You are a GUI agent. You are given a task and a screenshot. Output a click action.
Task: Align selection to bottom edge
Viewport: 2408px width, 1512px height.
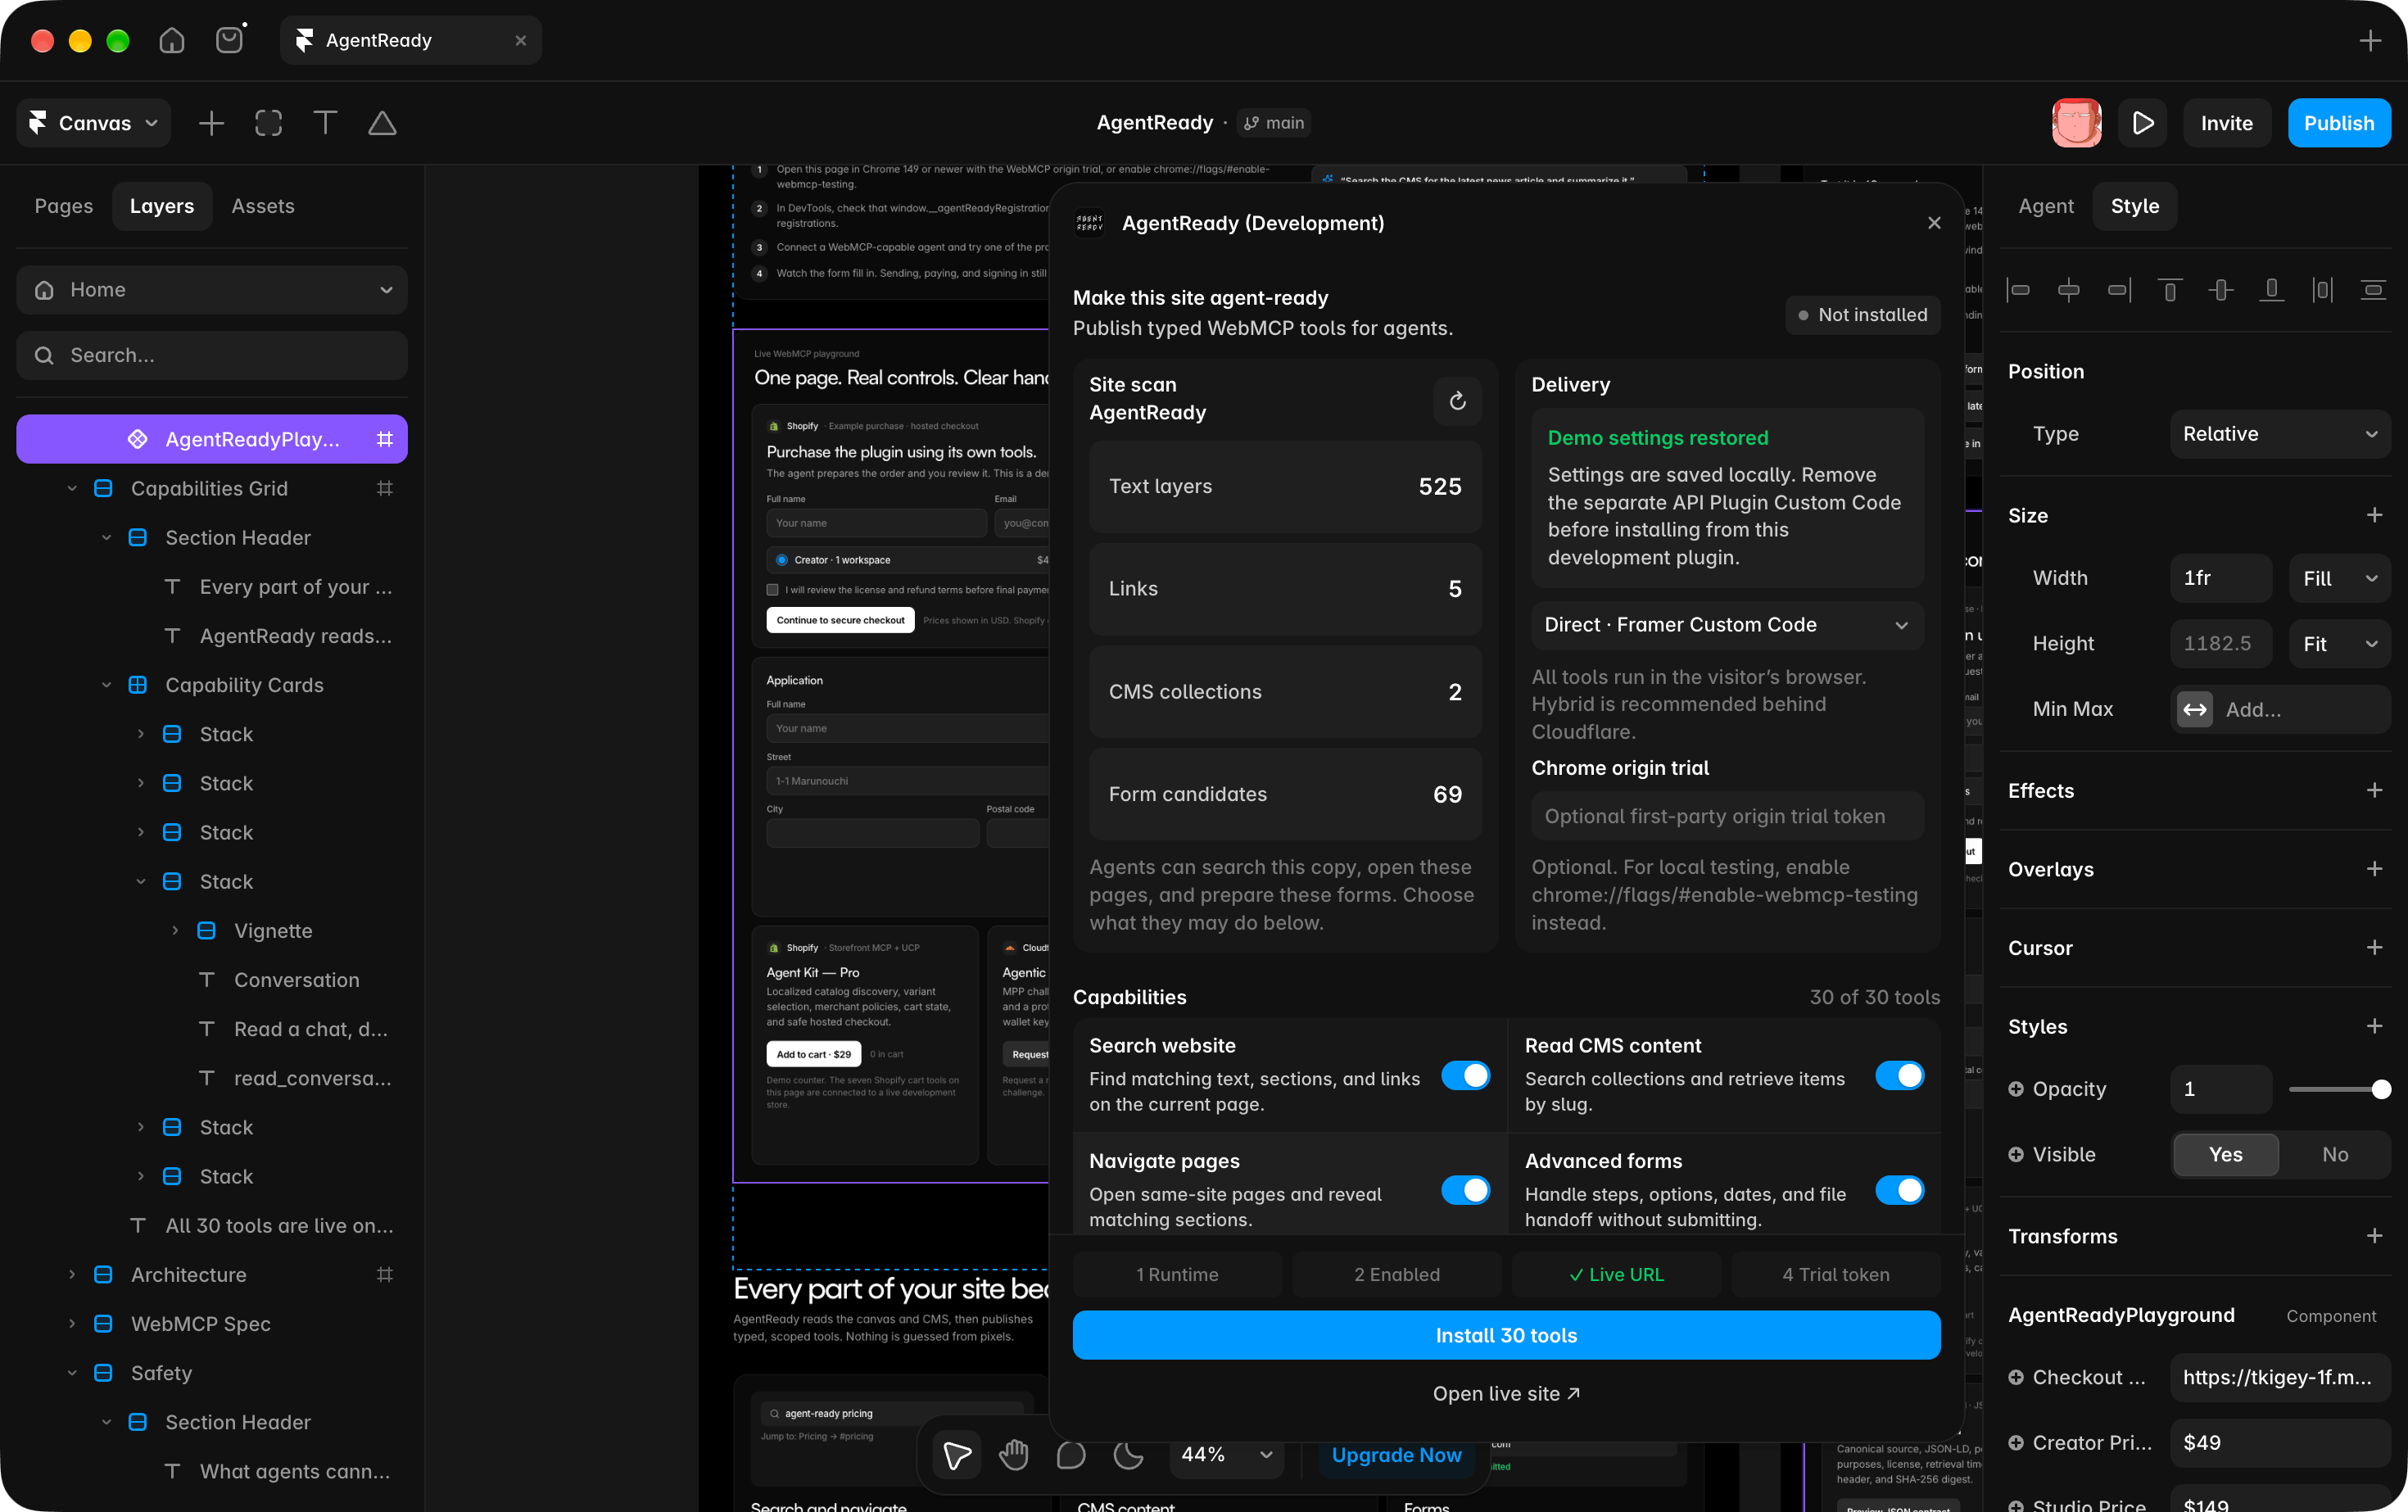tap(2272, 290)
